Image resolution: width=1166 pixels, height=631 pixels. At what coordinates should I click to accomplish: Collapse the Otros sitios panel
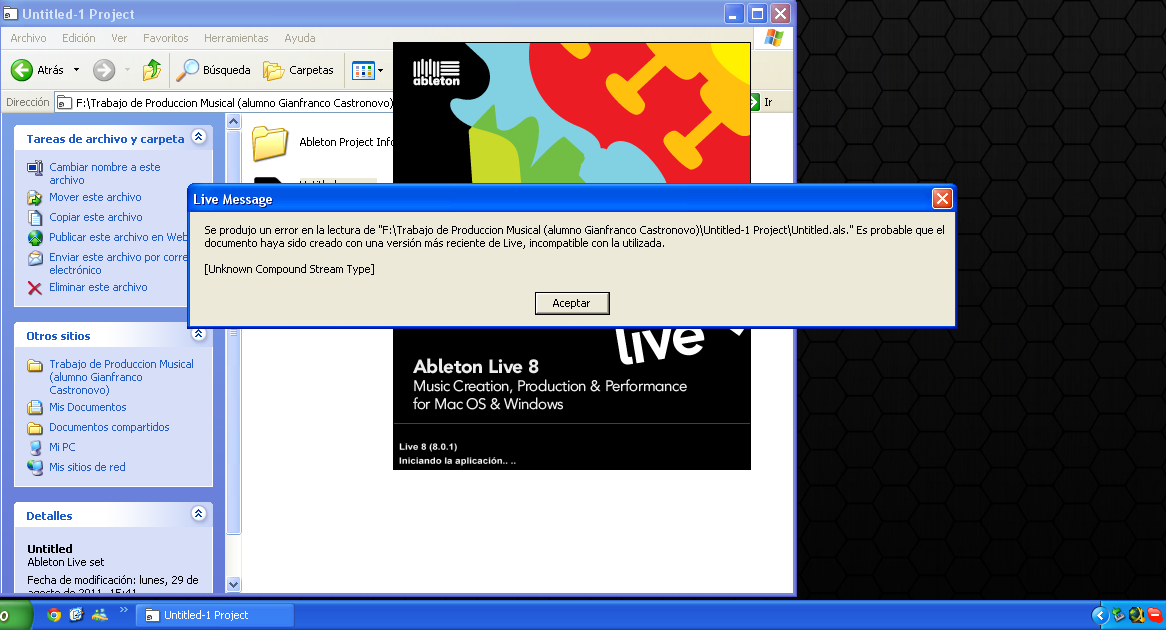pos(198,334)
